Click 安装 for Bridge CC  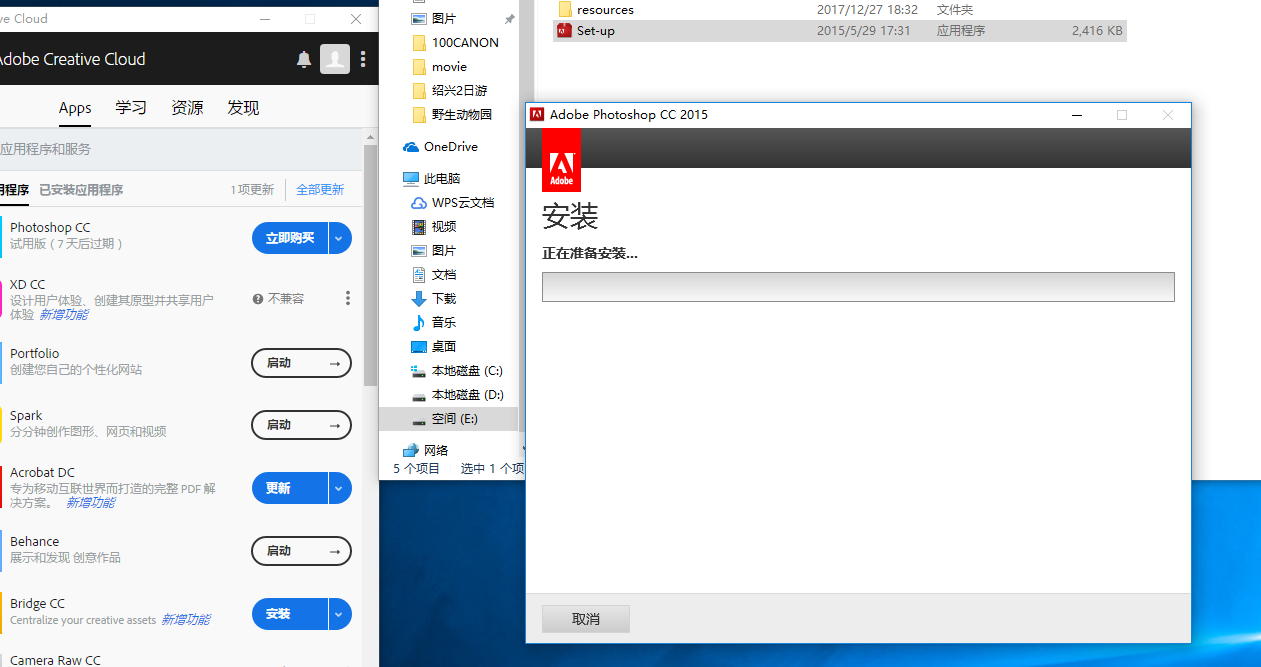coord(290,614)
